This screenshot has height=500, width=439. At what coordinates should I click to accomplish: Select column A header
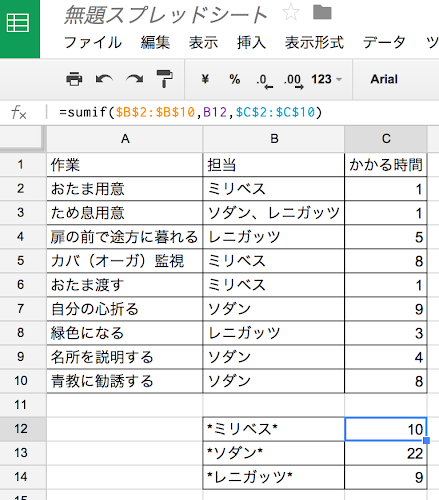[x=125, y=139]
